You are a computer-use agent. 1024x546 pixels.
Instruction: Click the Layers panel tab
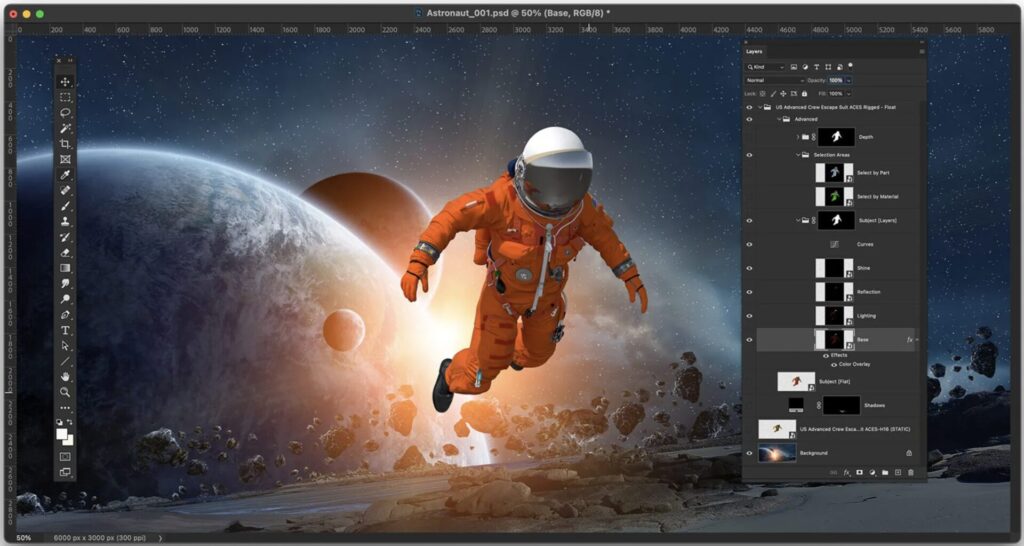coord(754,50)
